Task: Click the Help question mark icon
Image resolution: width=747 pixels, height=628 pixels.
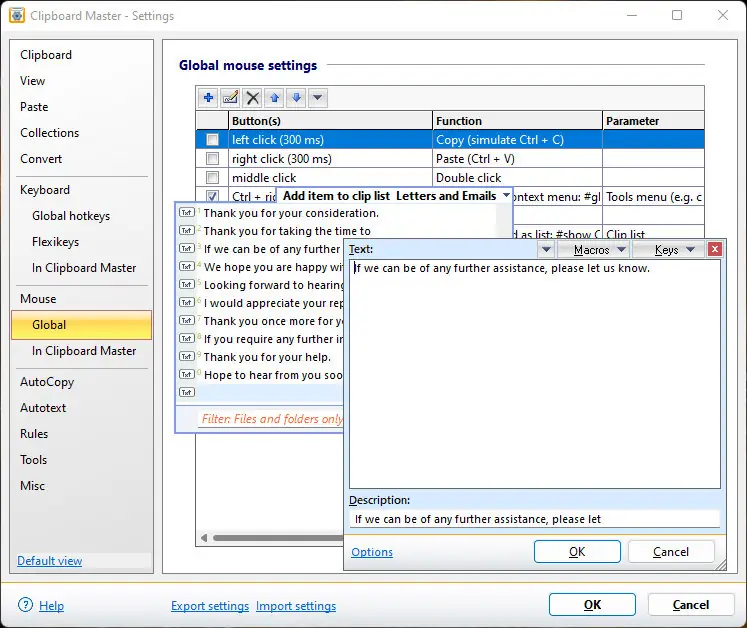Action: [x=25, y=605]
